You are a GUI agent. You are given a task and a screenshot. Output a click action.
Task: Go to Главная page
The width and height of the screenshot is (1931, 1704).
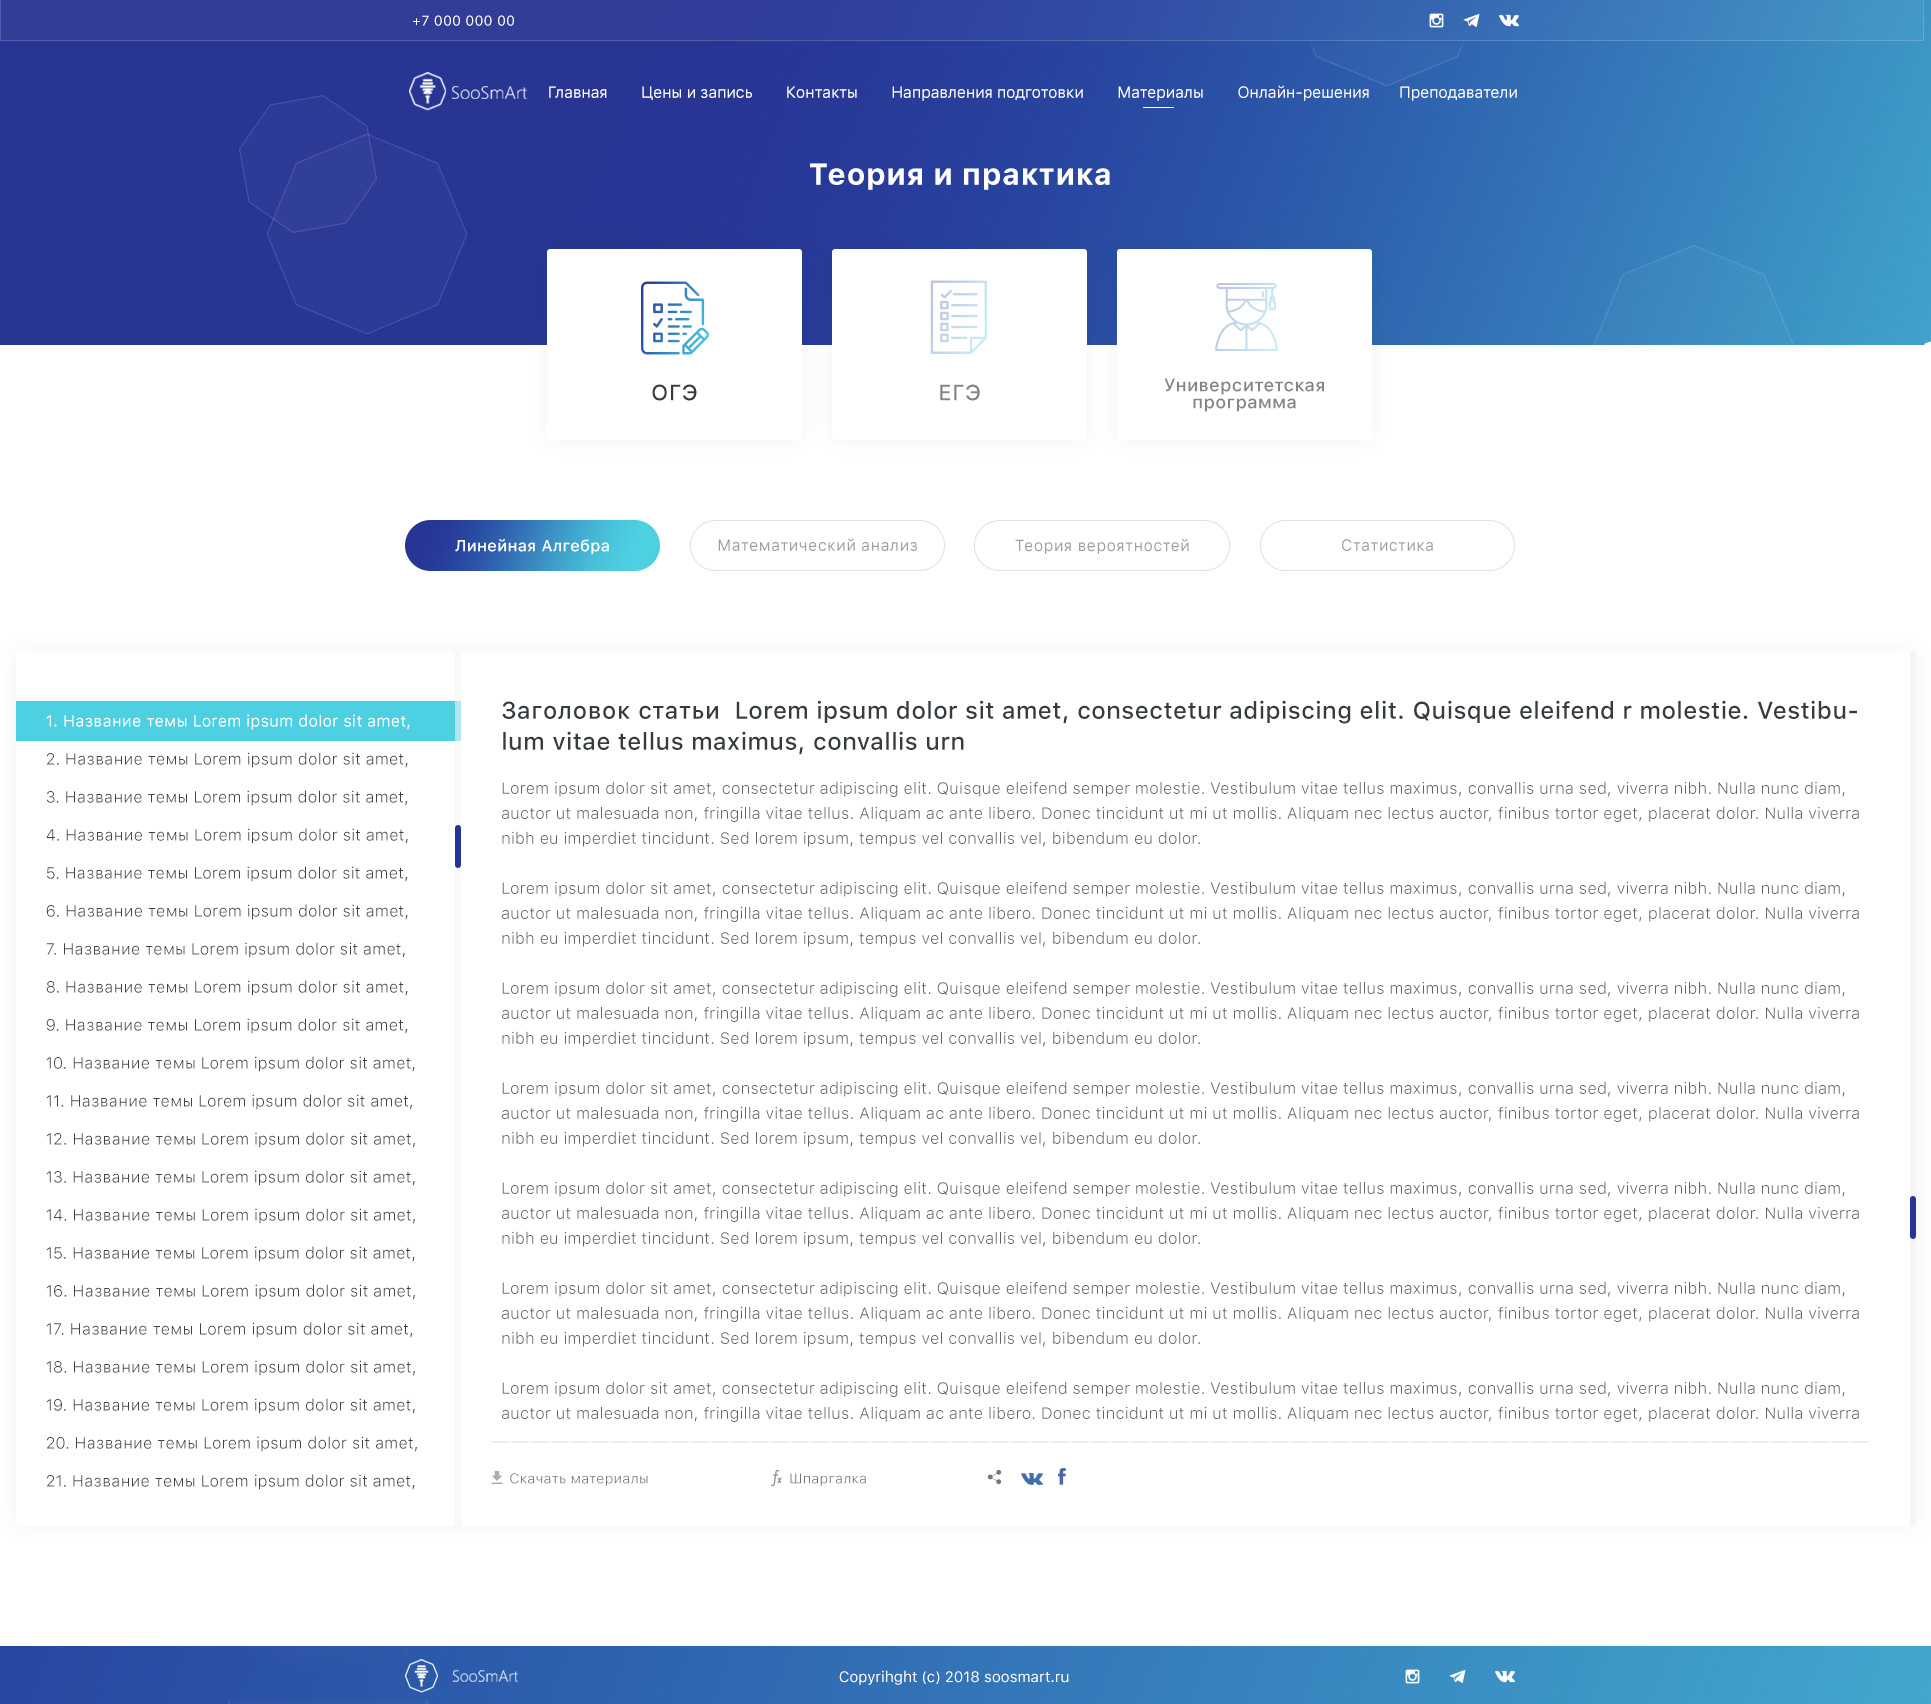(x=577, y=92)
